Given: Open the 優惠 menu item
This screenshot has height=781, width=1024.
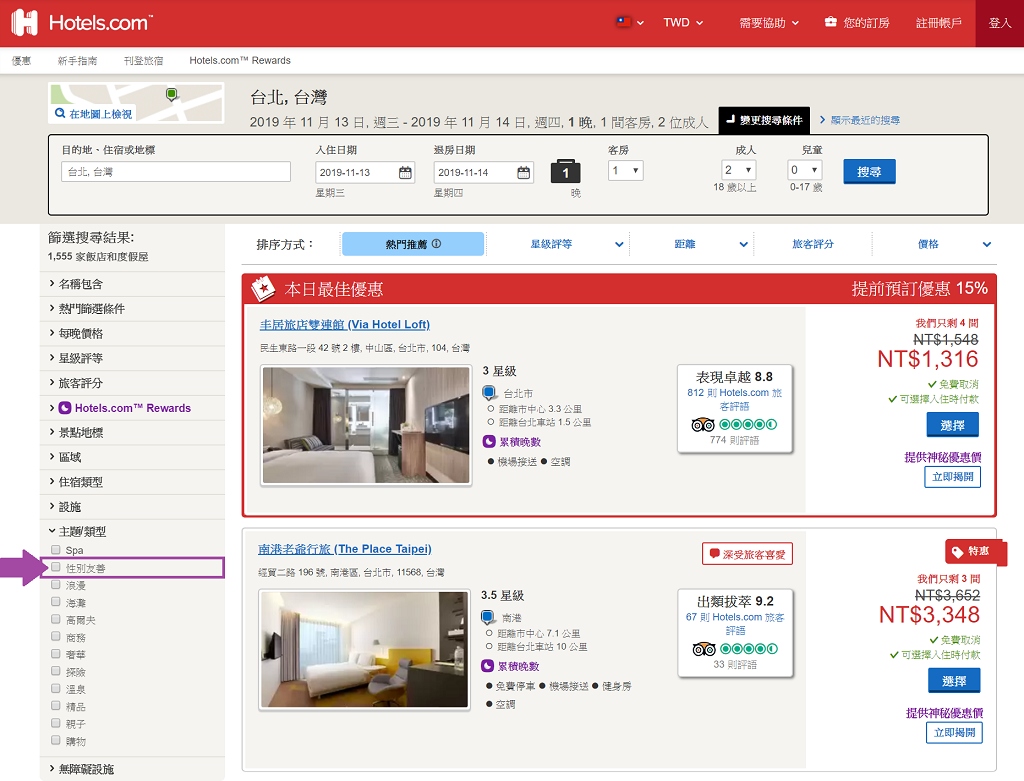Looking at the screenshot, I should coord(22,60).
